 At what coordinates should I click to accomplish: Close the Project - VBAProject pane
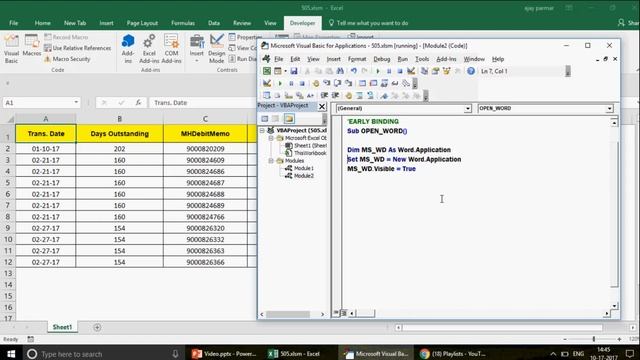pyautogui.click(x=322, y=107)
